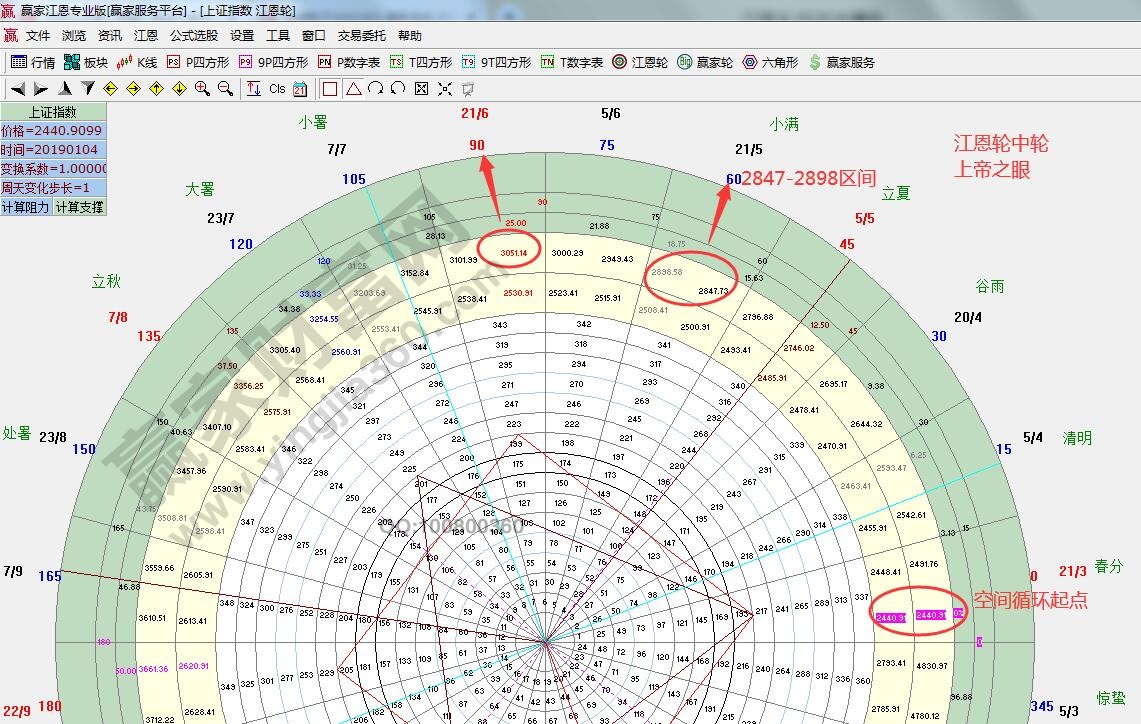Toggle the triangle drawing mode
1141x724 pixels.
352,88
